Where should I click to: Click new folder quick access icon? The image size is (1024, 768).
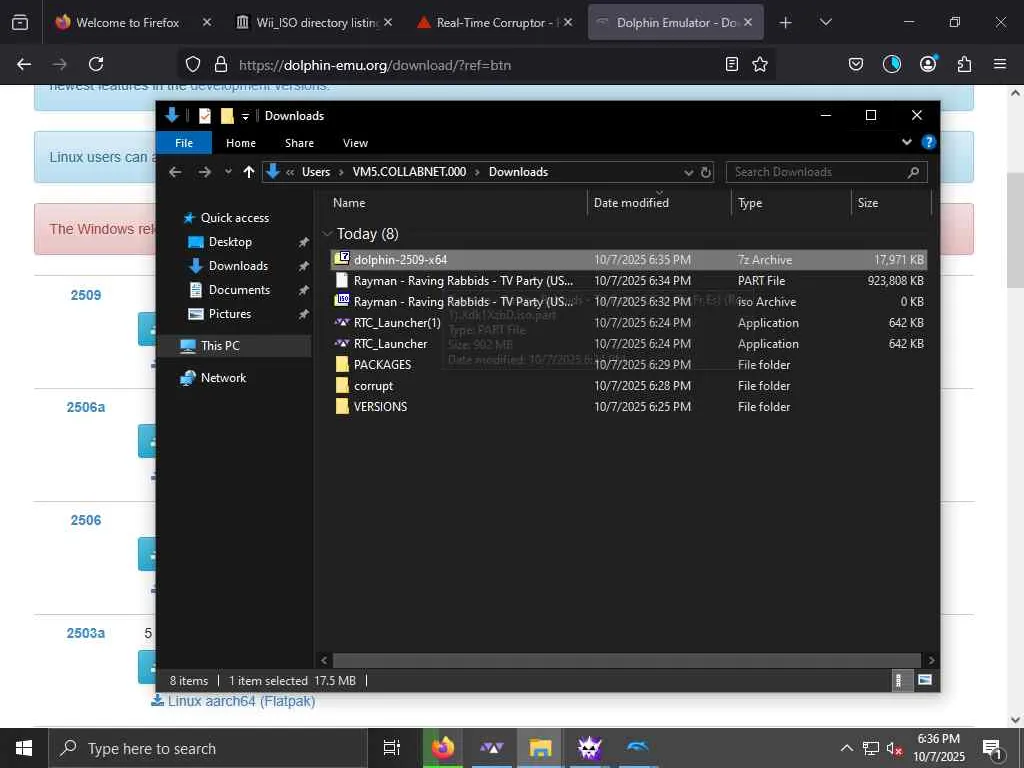[227, 116]
